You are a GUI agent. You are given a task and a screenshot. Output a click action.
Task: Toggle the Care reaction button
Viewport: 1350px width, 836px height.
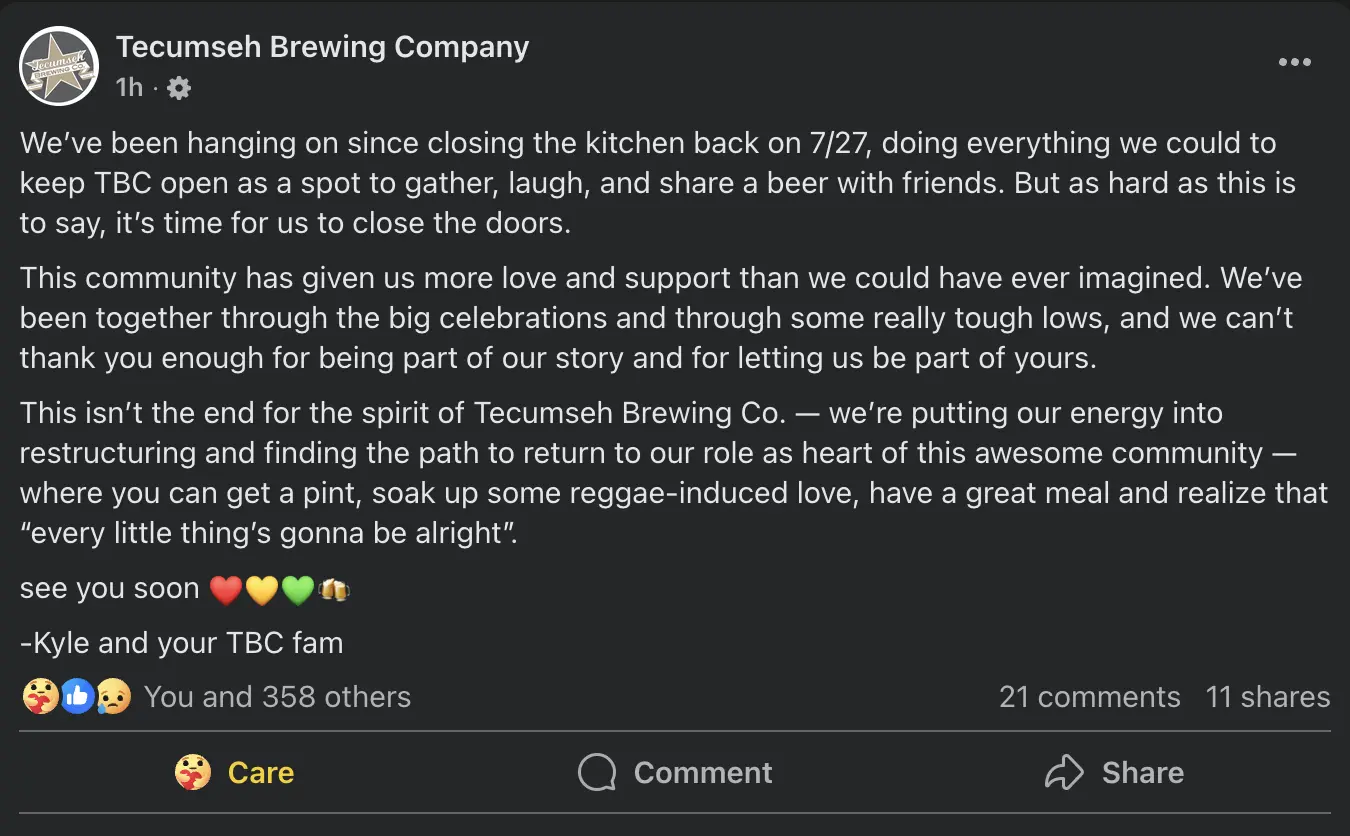point(234,772)
